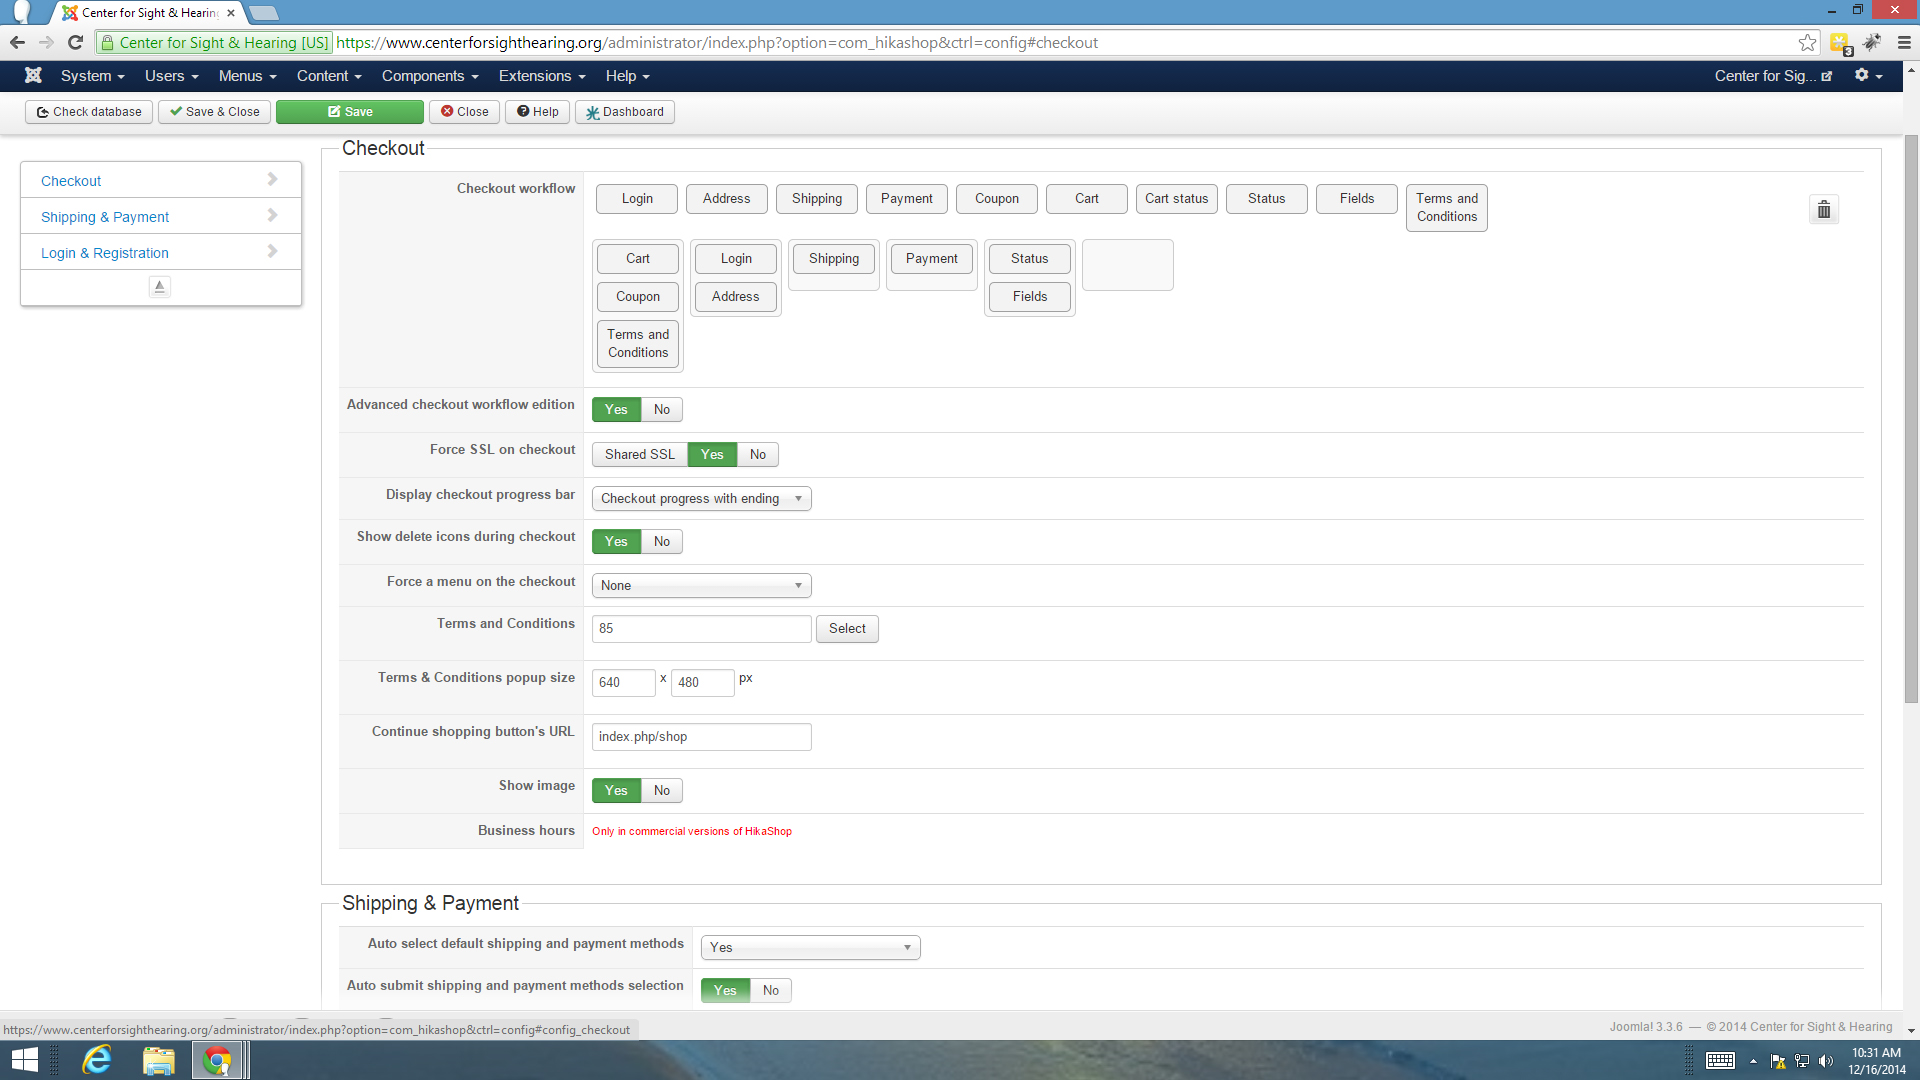Collapse sidebar with the up arrow icon
The image size is (1920, 1080).
click(159, 287)
